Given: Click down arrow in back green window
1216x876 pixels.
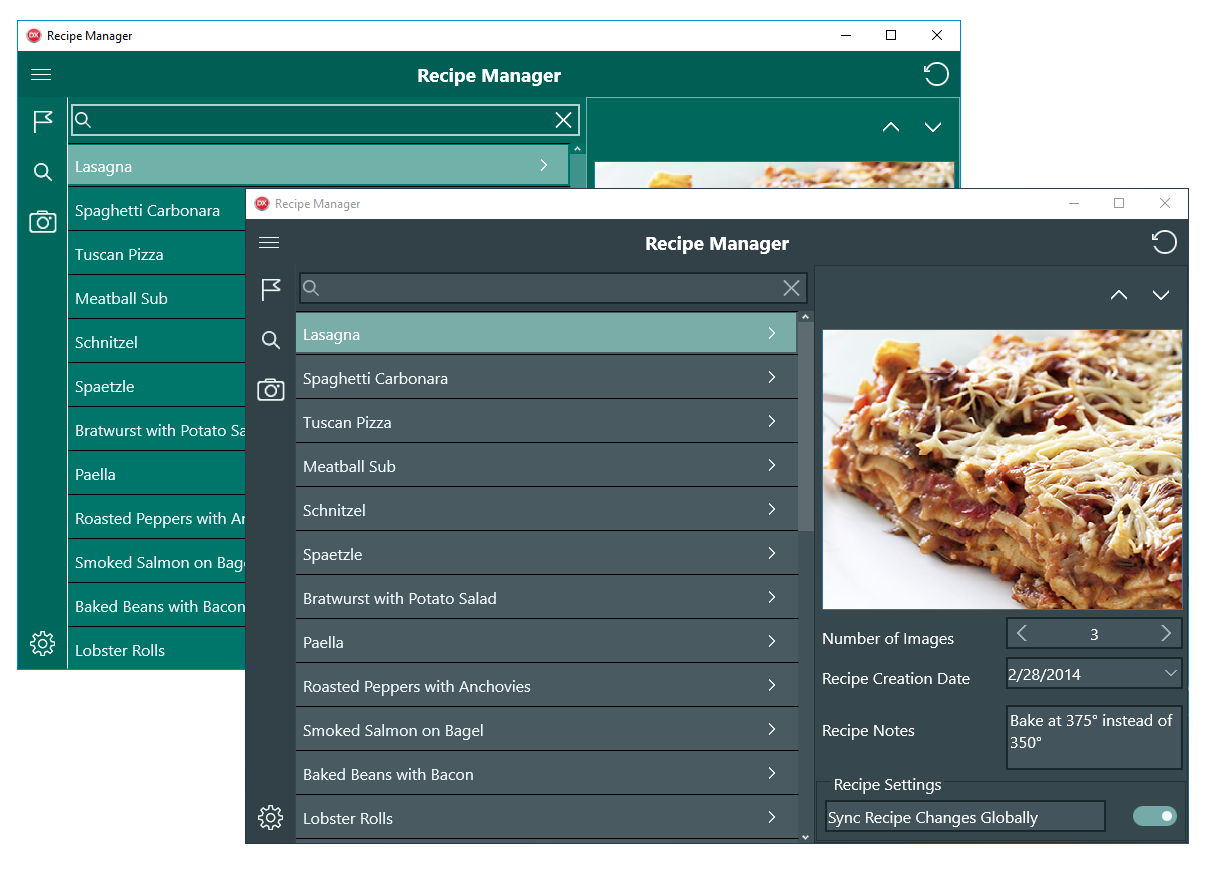Looking at the screenshot, I should pyautogui.click(x=933, y=127).
